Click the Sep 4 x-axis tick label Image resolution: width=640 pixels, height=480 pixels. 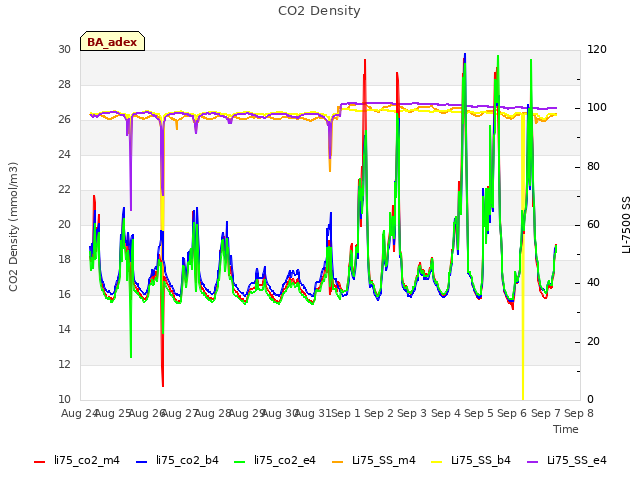(x=446, y=413)
